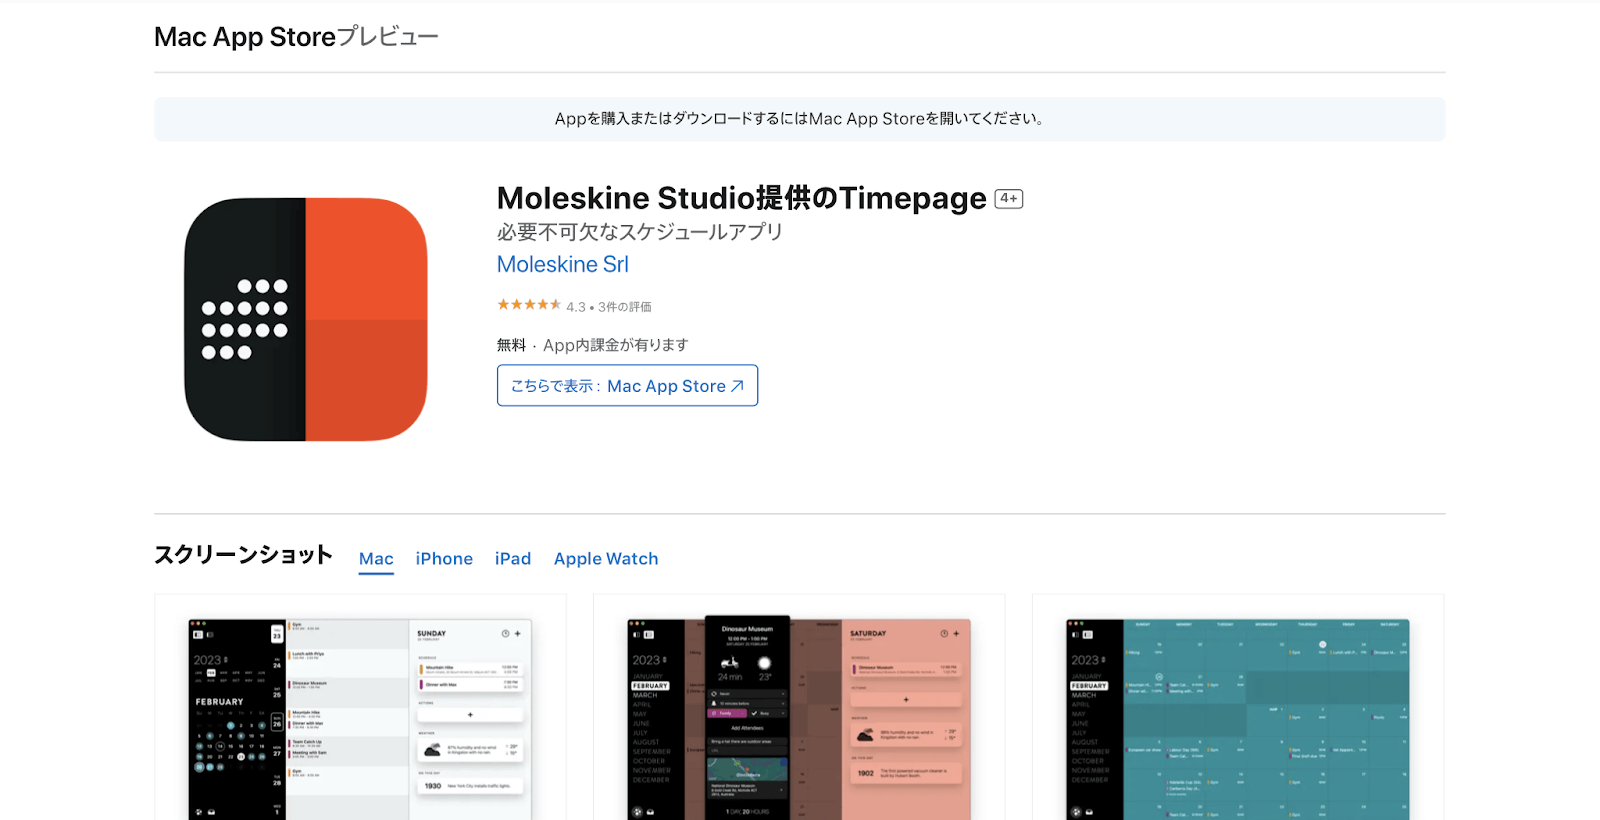Viewport: 1600px width, 820px height.
Task: Switch to the iPhone screenshots tab
Action: (x=444, y=559)
